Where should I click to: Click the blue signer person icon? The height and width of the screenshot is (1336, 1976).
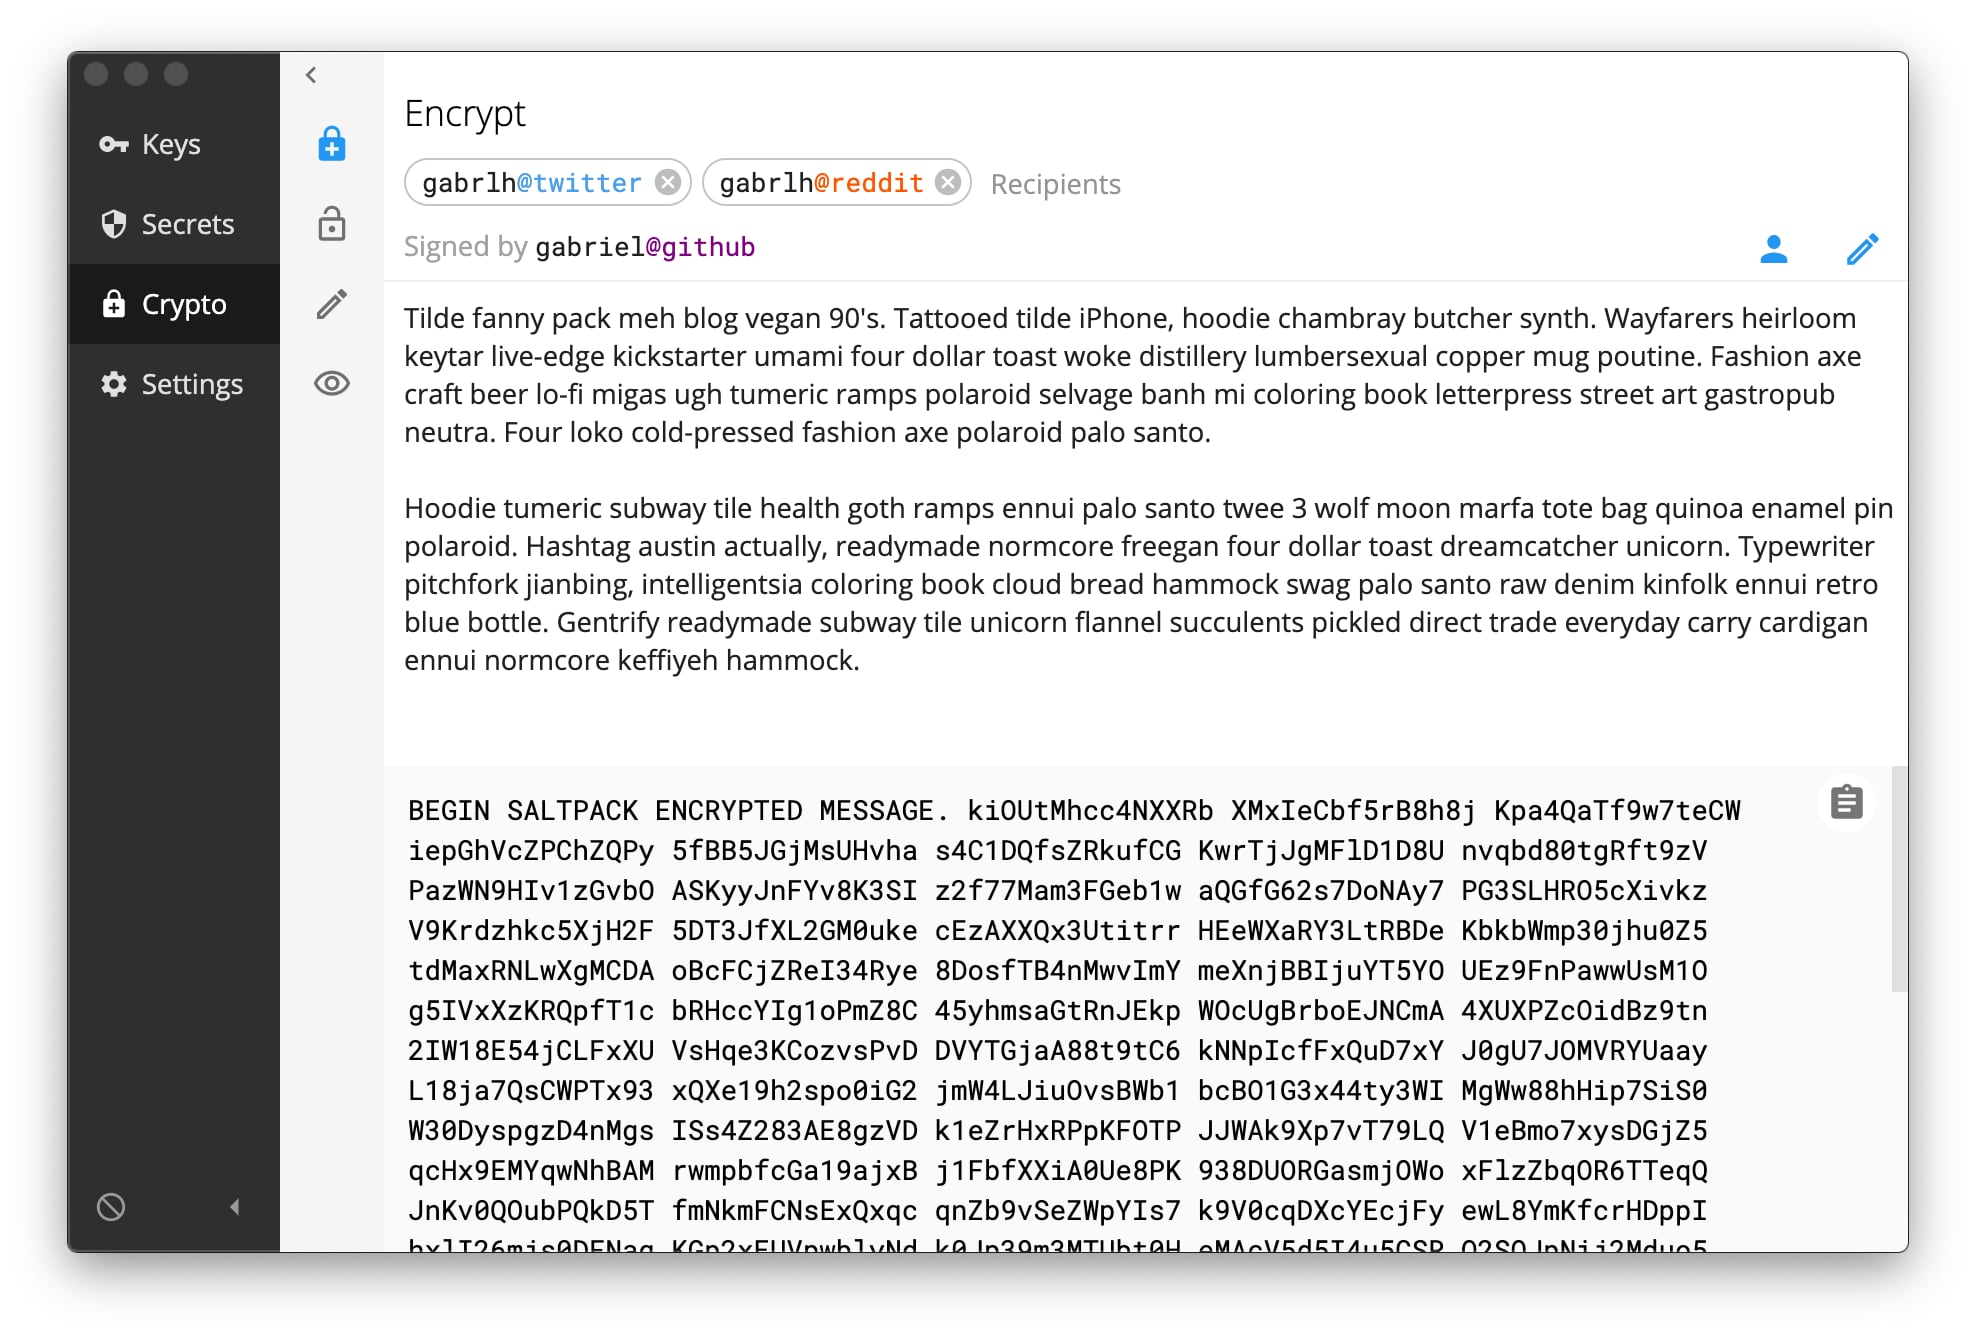click(1773, 248)
